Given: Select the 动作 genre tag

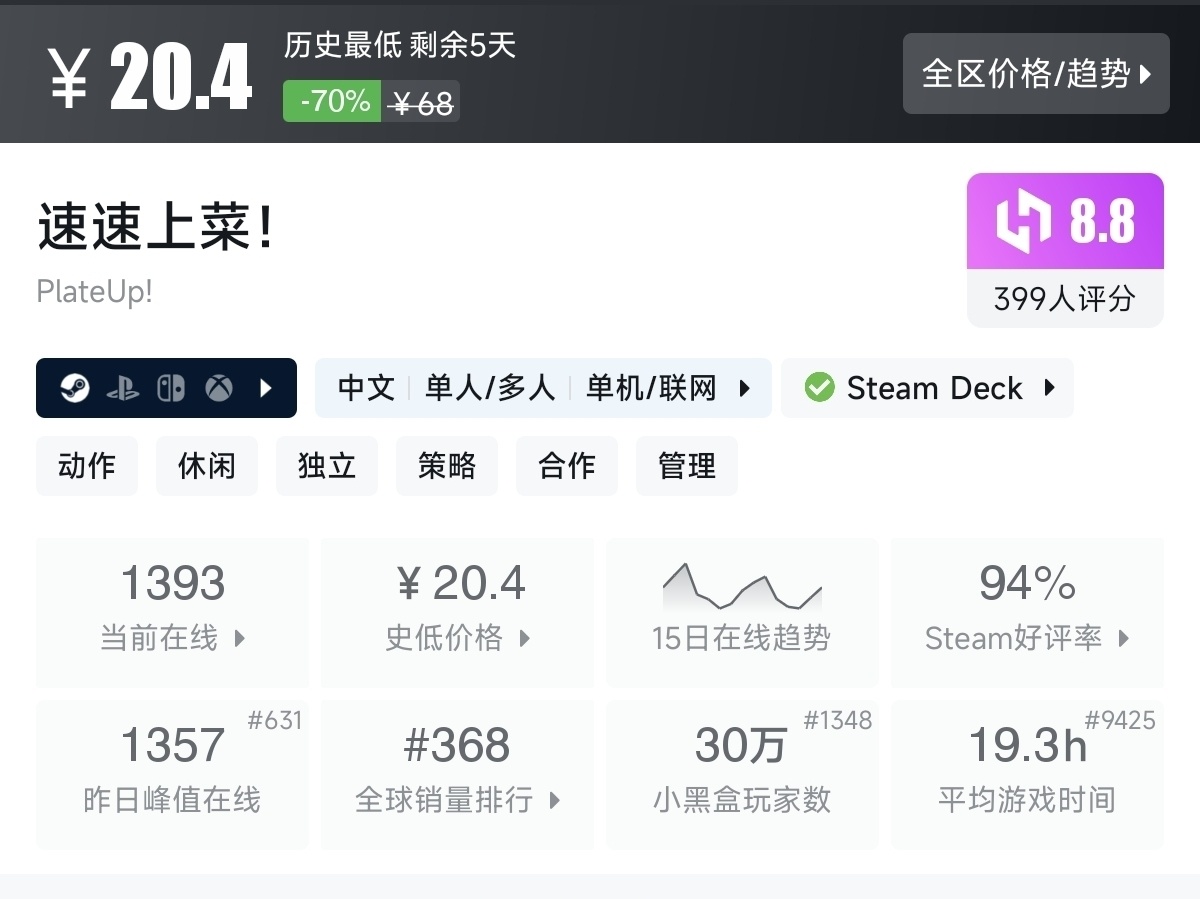Looking at the screenshot, I should [x=87, y=466].
